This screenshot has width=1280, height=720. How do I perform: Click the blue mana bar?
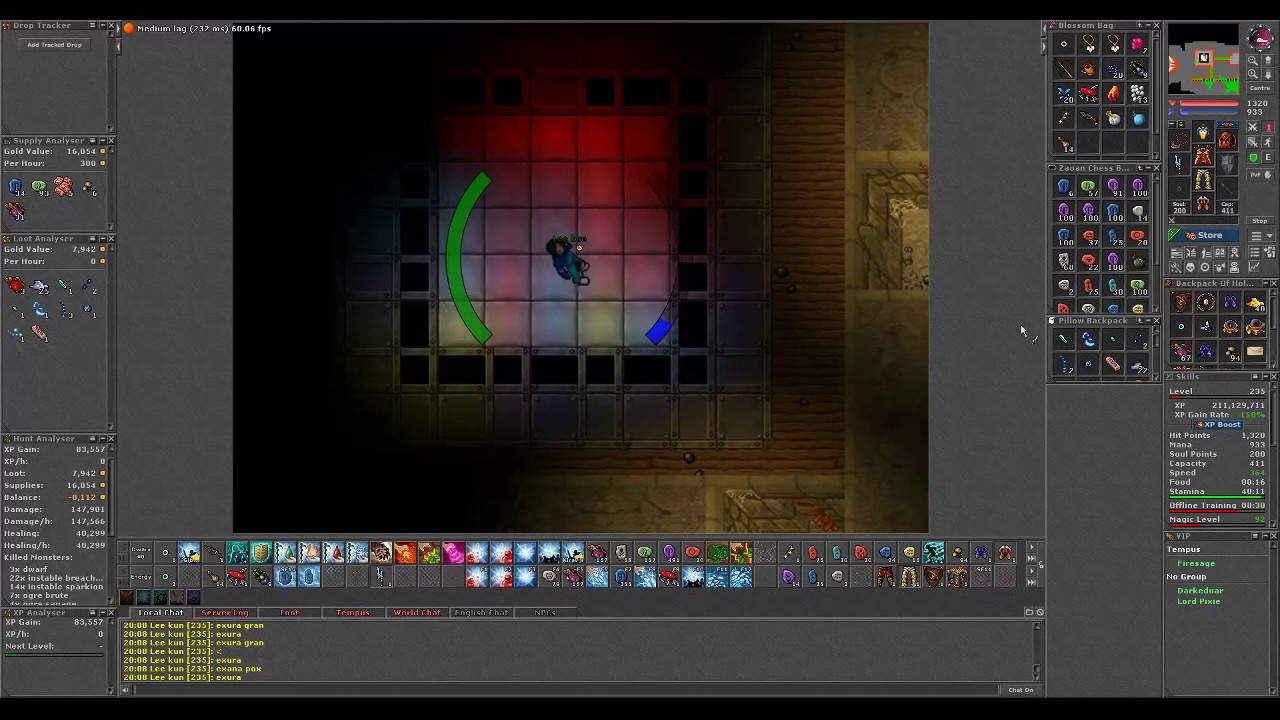(1209, 112)
